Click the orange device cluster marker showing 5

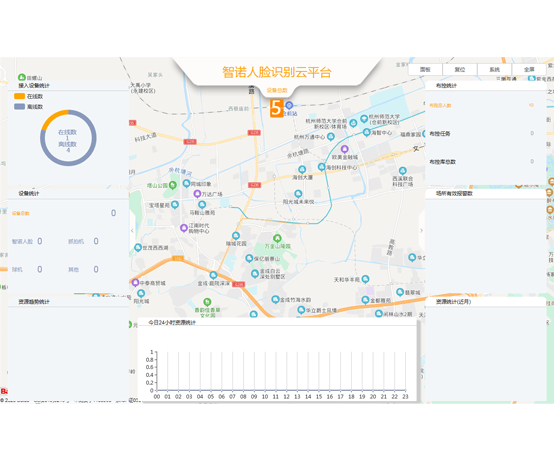[277, 108]
